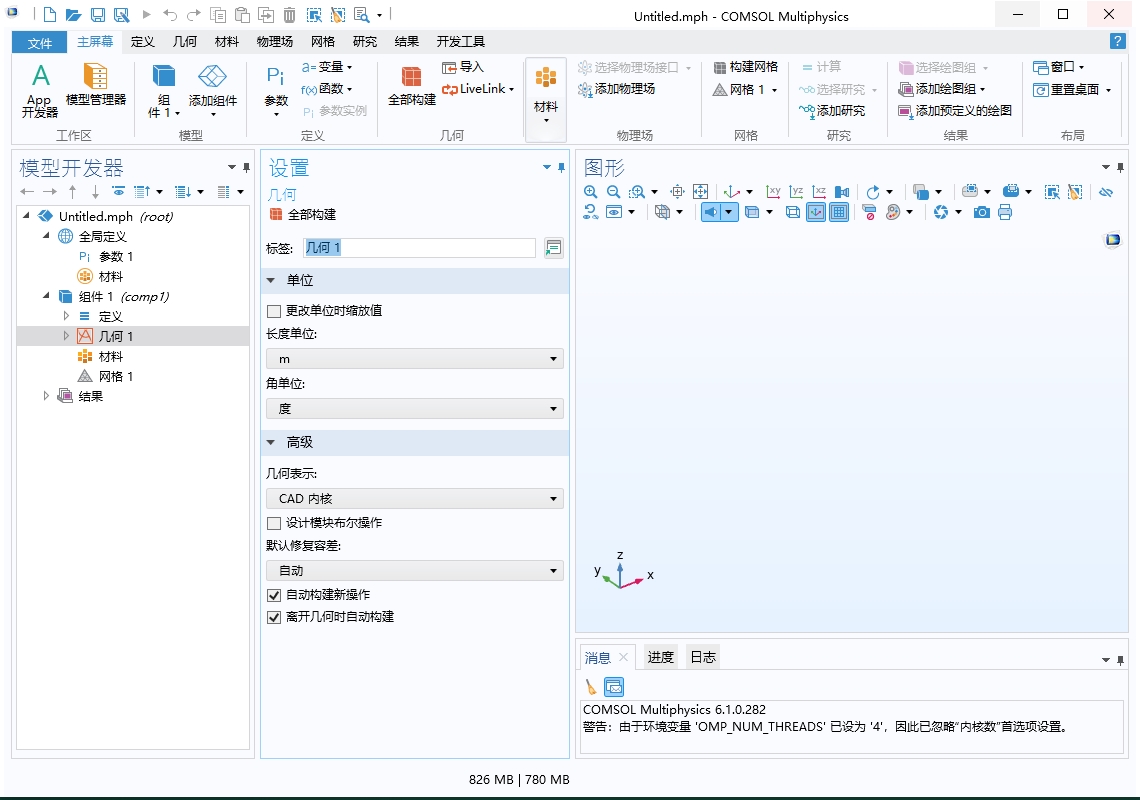Open the 长度单位 dropdown showing m
This screenshot has height=800, width=1140.
click(x=414, y=359)
